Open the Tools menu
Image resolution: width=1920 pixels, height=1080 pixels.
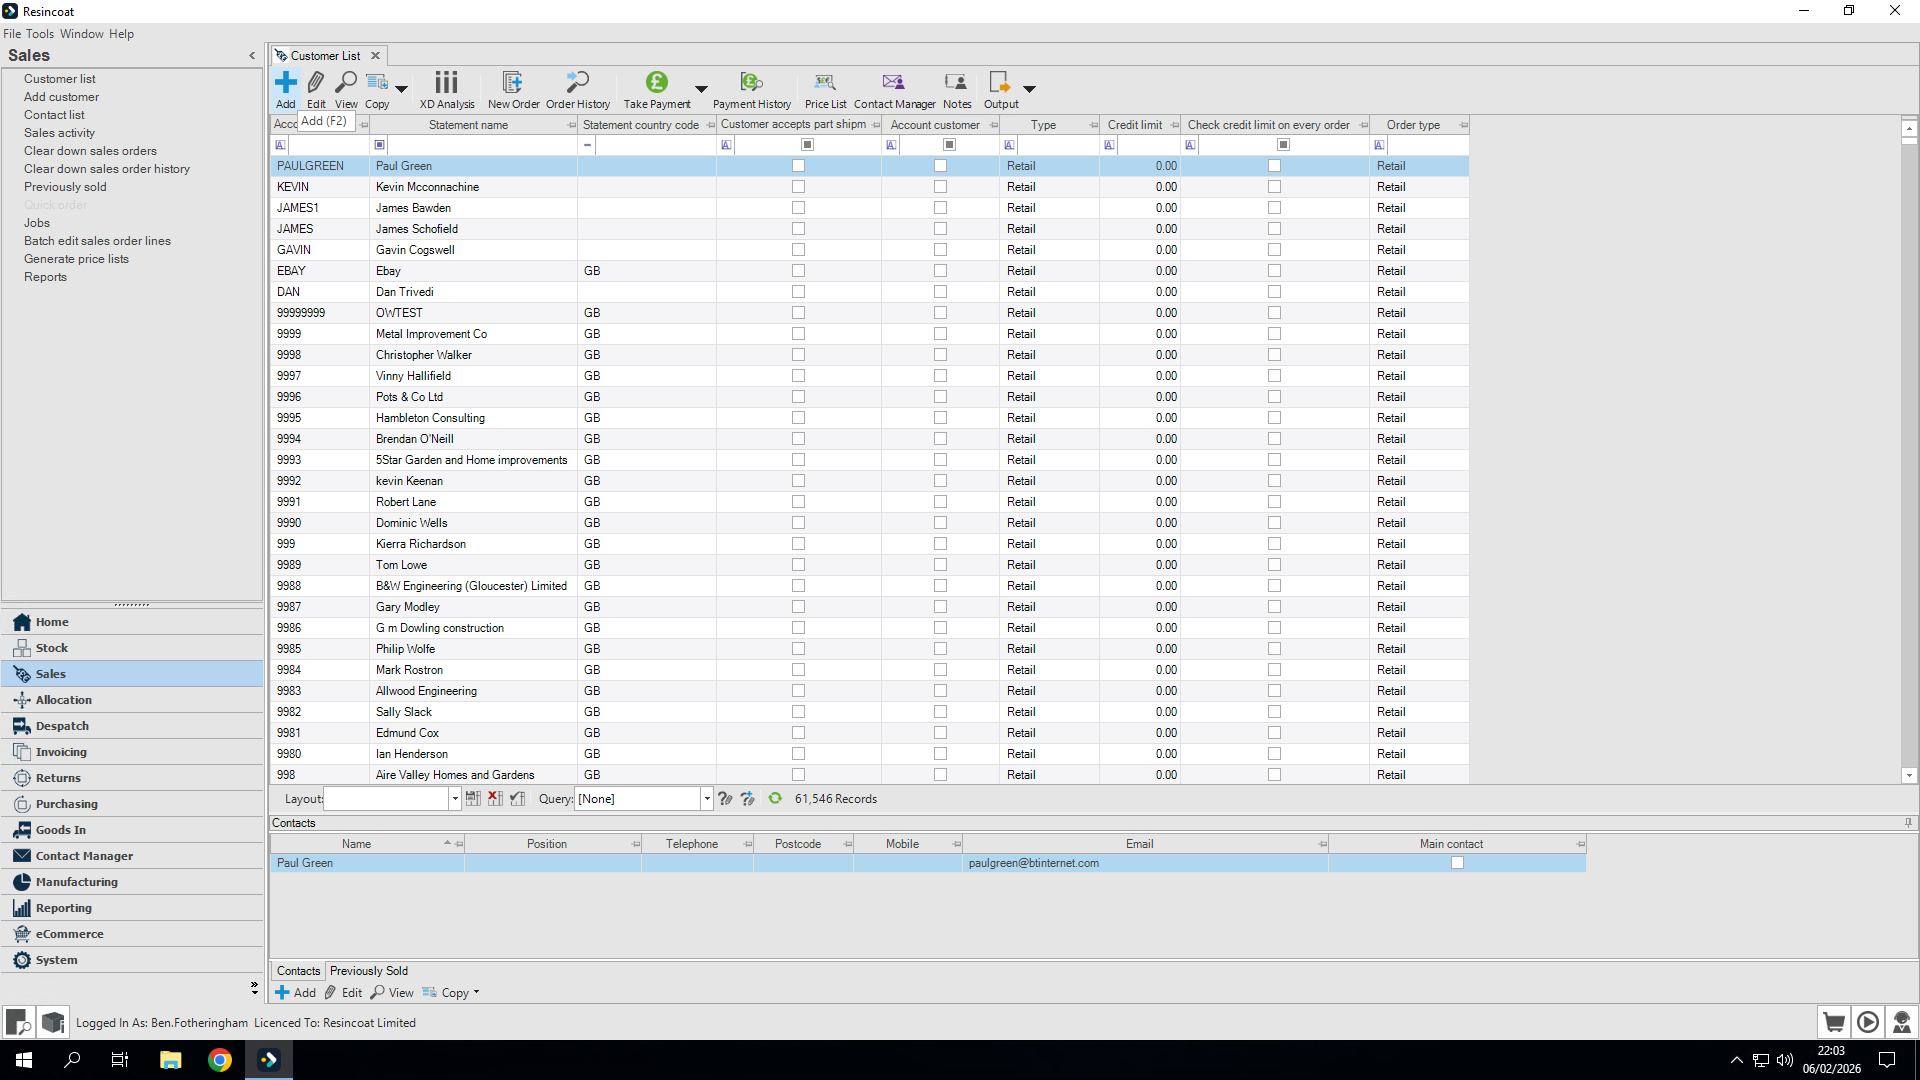click(40, 33)
